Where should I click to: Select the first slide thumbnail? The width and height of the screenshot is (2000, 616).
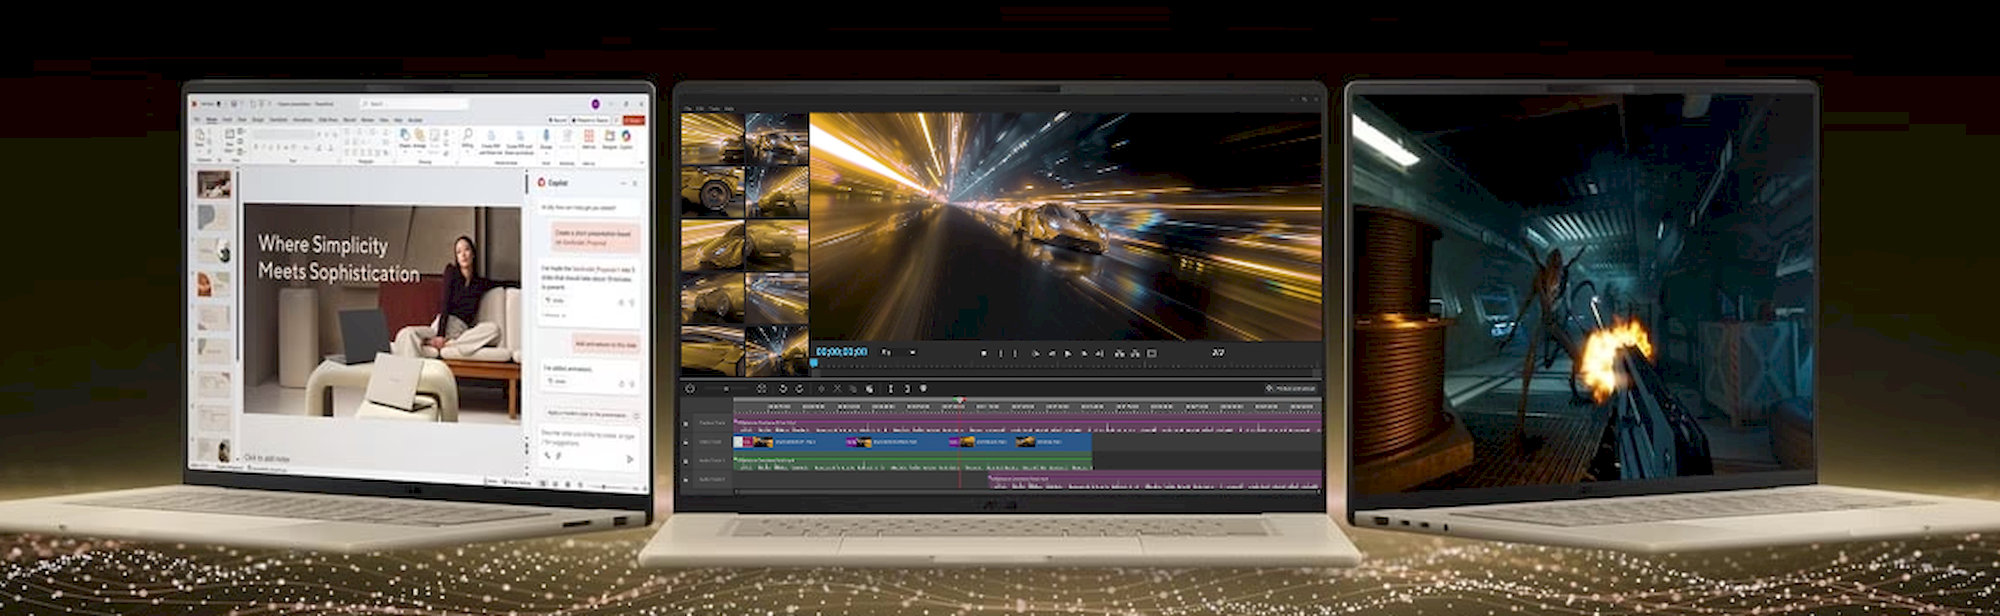[213, 184]
